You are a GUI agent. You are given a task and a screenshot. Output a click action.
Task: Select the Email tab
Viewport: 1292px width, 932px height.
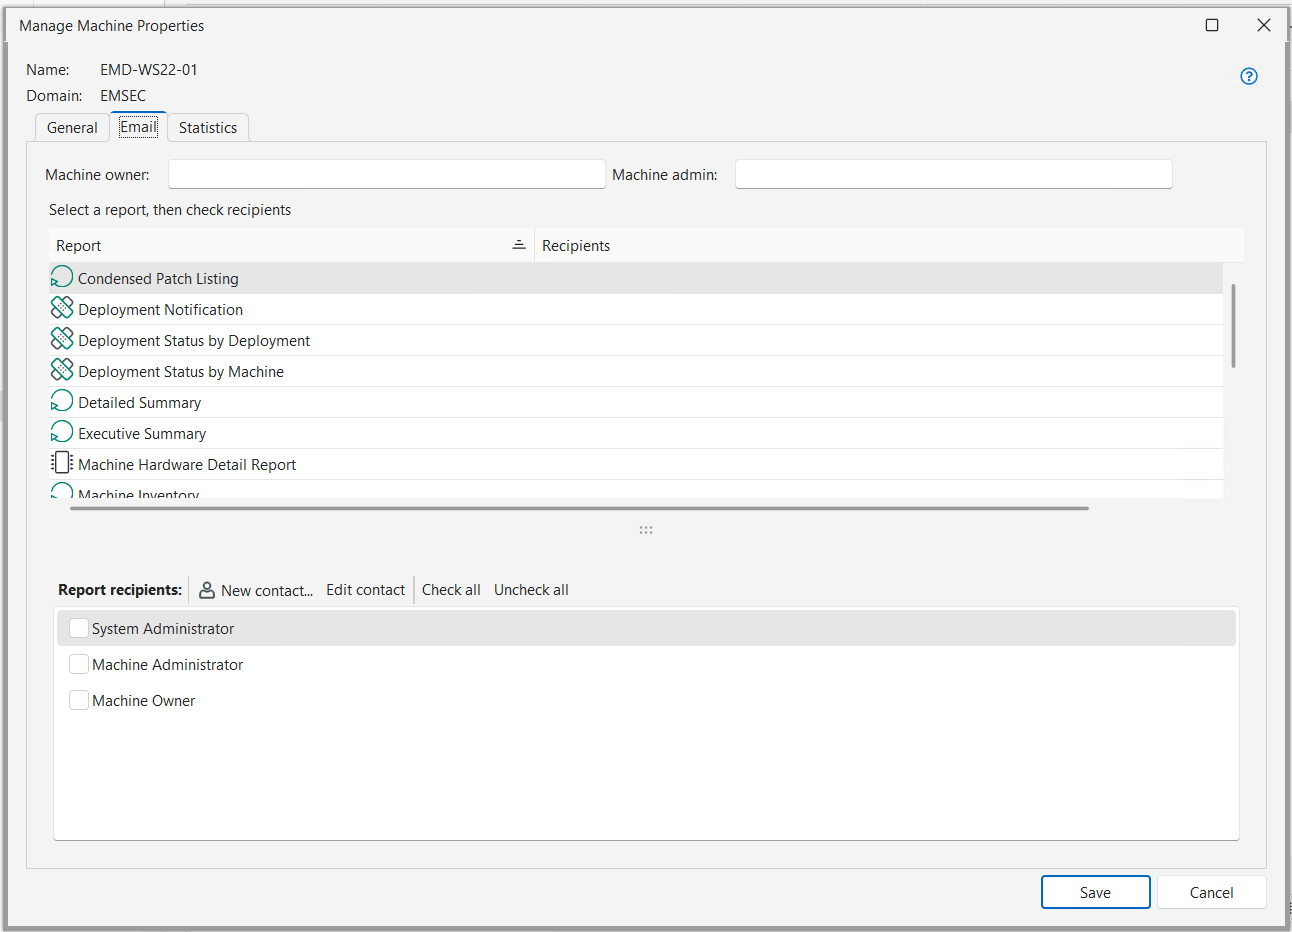tap(138, 126)
